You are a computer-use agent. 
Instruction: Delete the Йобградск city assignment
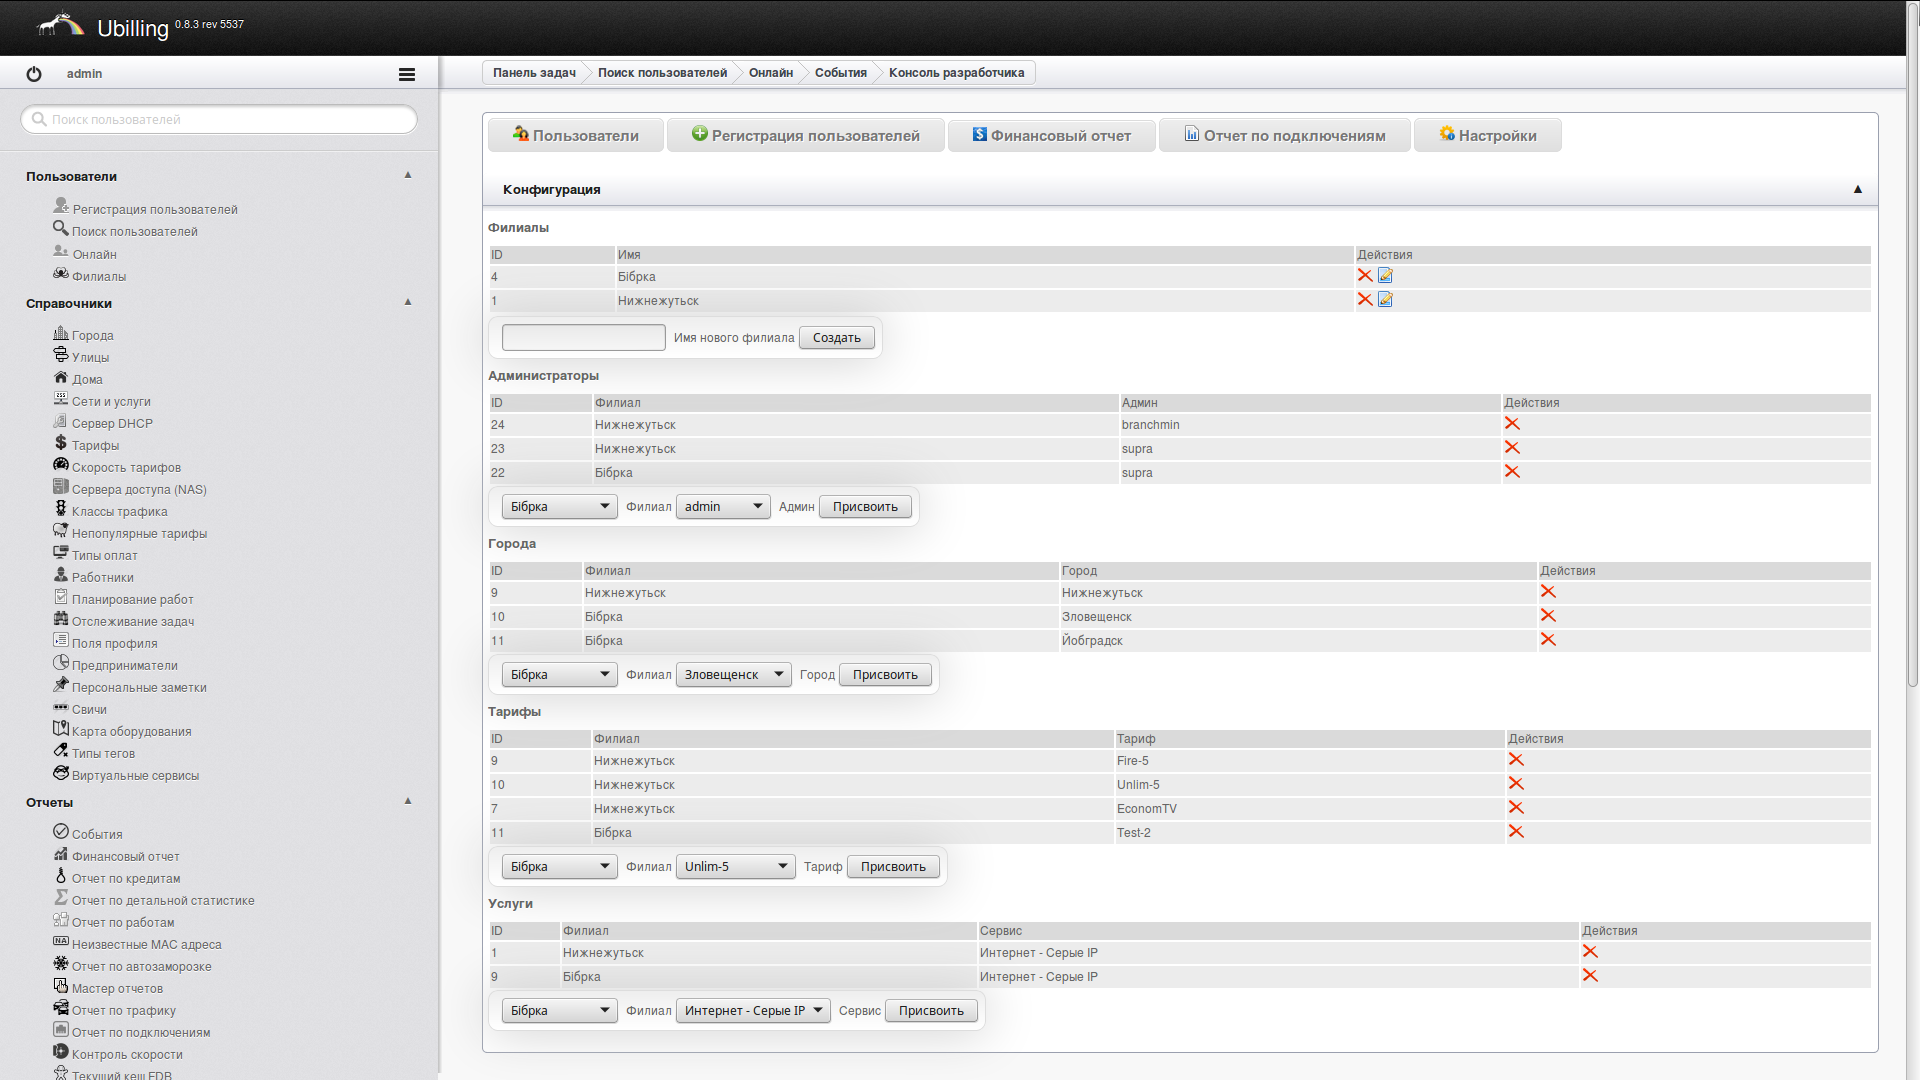(1547, 640)
